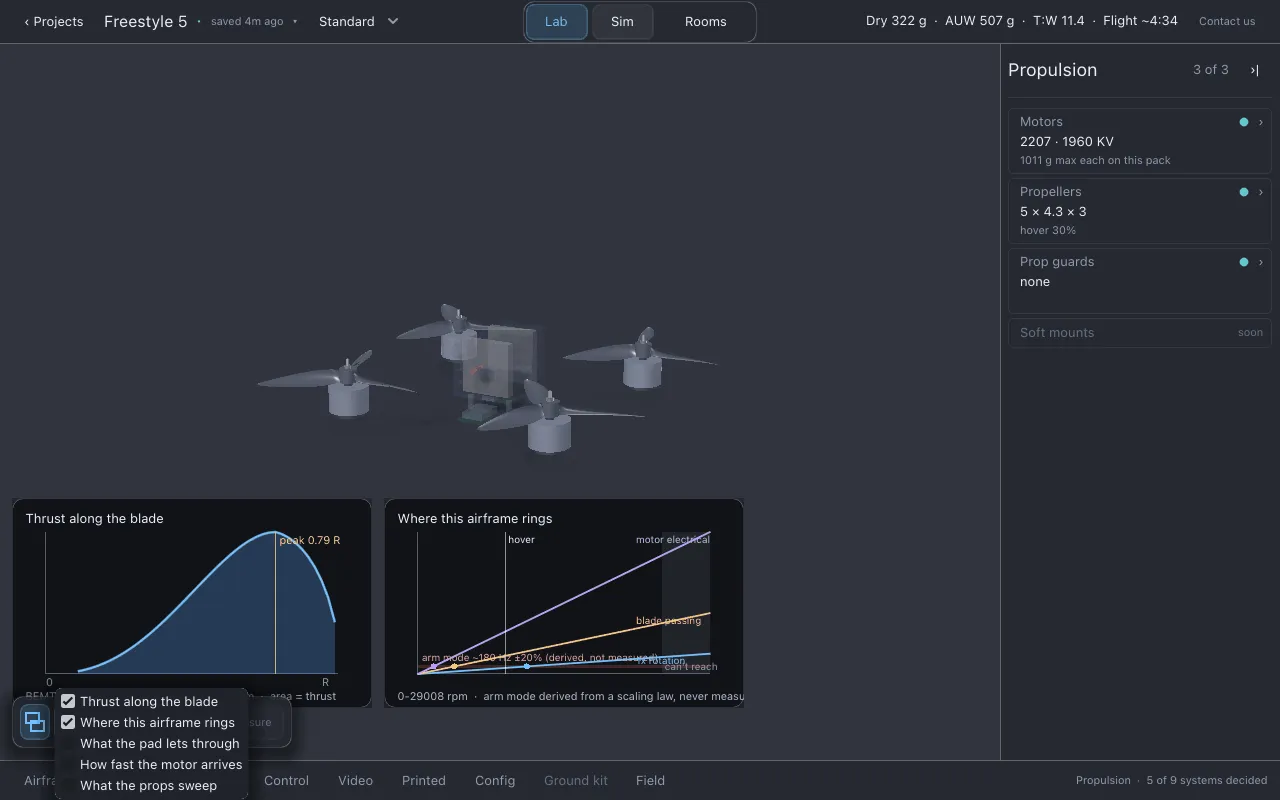Image resolution: width=1280 pixels, height=800 pixels.
Task: Open the Prop guards card chevron
Action: [1261, 262]
